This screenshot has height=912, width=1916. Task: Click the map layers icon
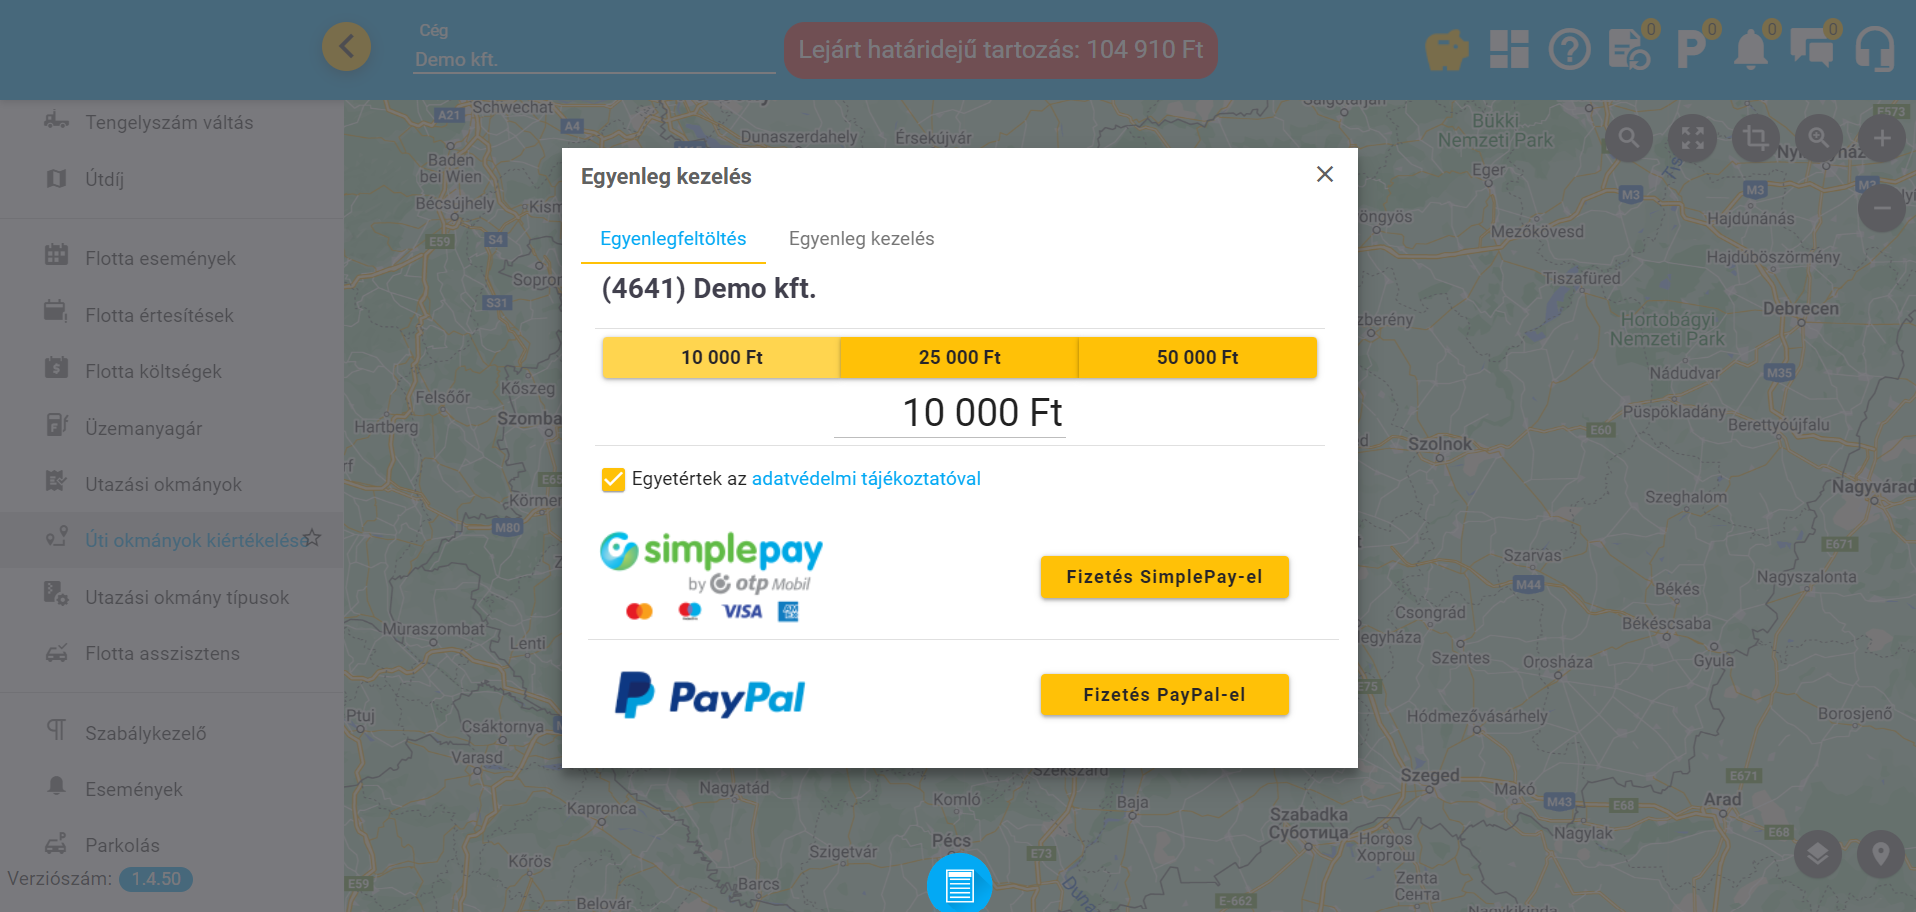(1817, 854)
